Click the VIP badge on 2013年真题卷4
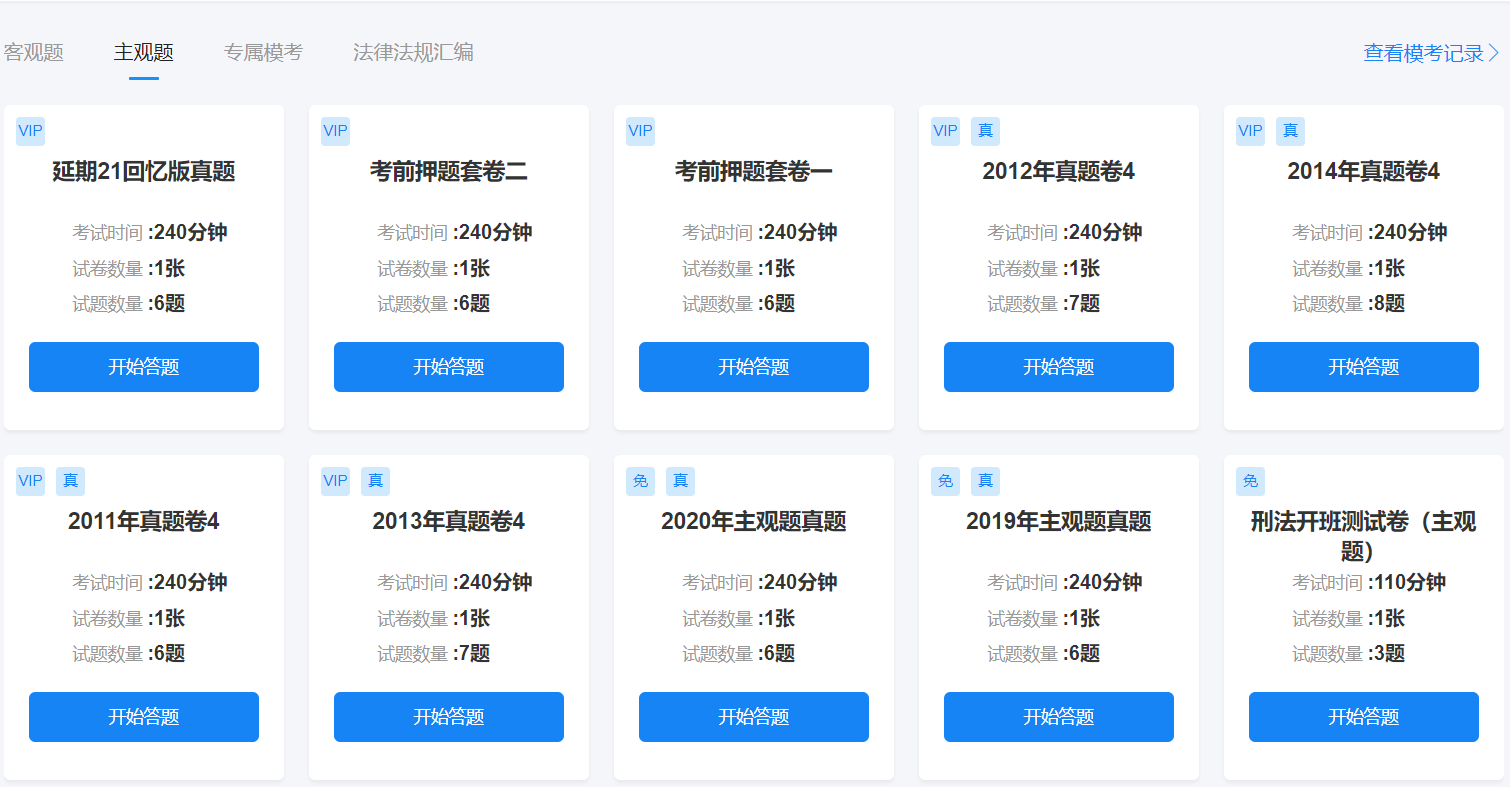This screenshot has width=1510, height=787. (x=335, y=481)
